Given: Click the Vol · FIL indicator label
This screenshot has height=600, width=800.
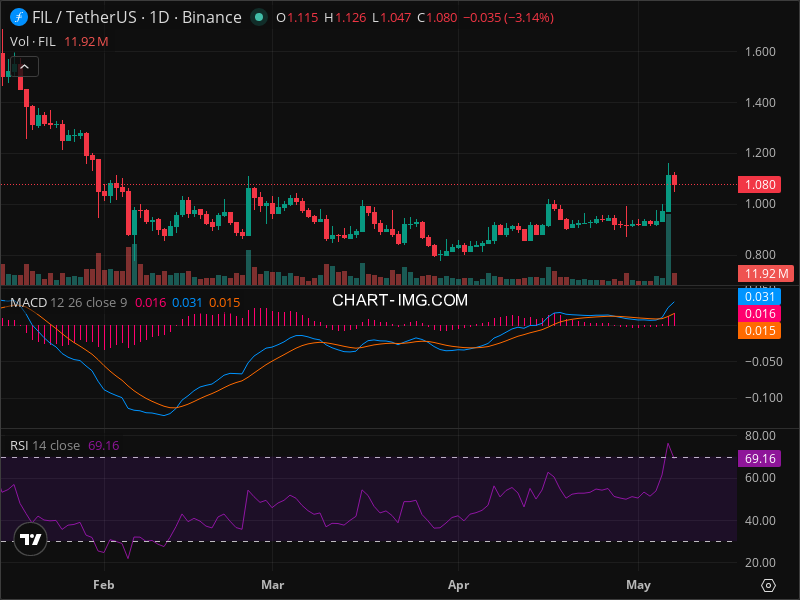Looking at the screenshot, I should pyautogui.click(x=33, y=42).
